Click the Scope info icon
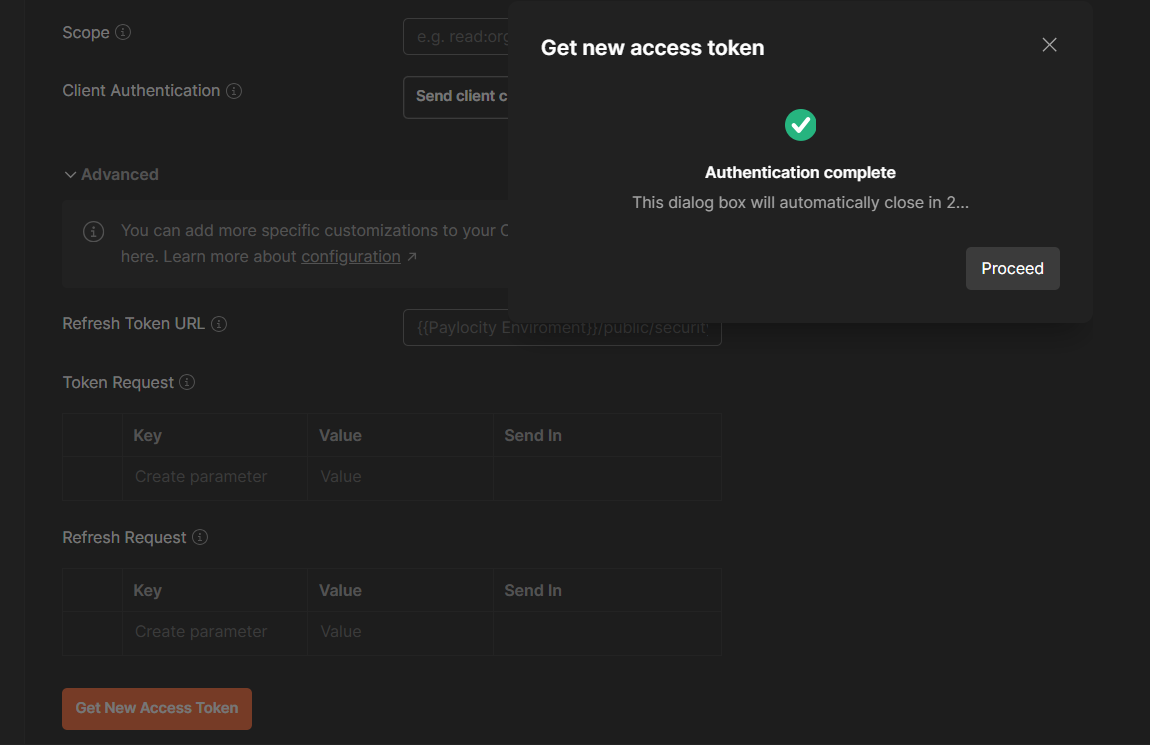 click(123, 32)
